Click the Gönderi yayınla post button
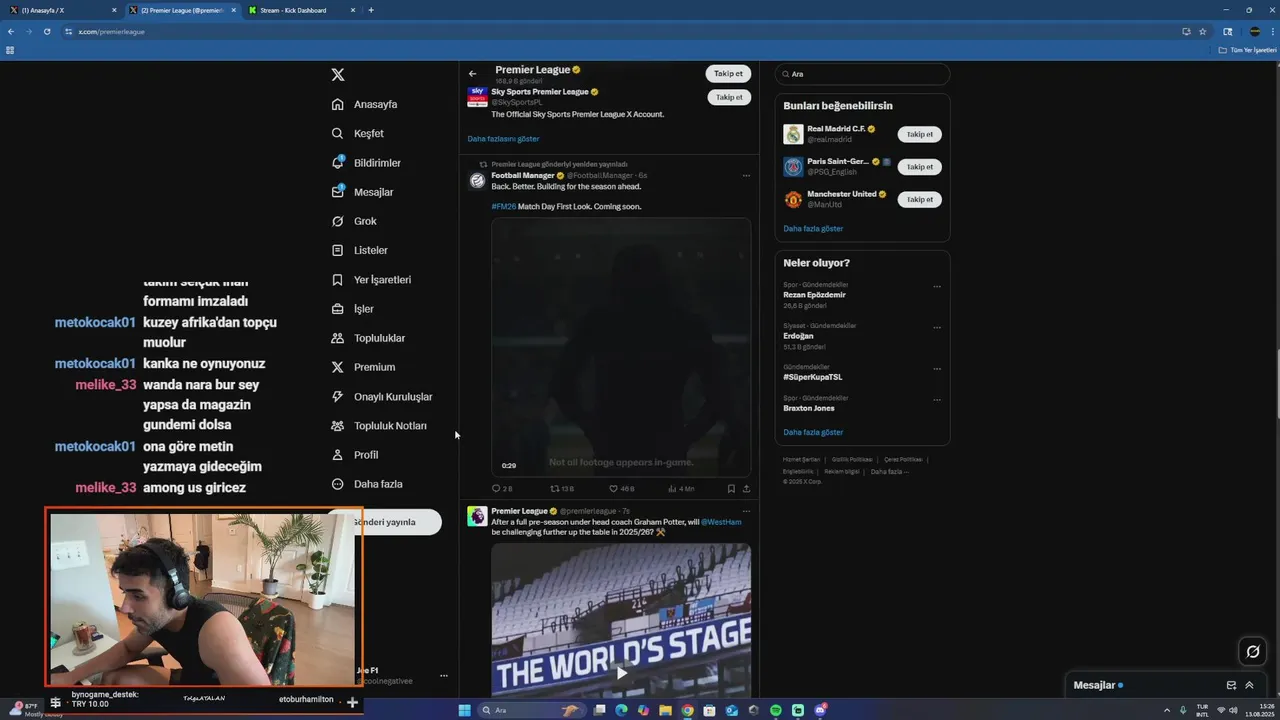Screen dimensions: 1280x720 [x=385, y=522]
